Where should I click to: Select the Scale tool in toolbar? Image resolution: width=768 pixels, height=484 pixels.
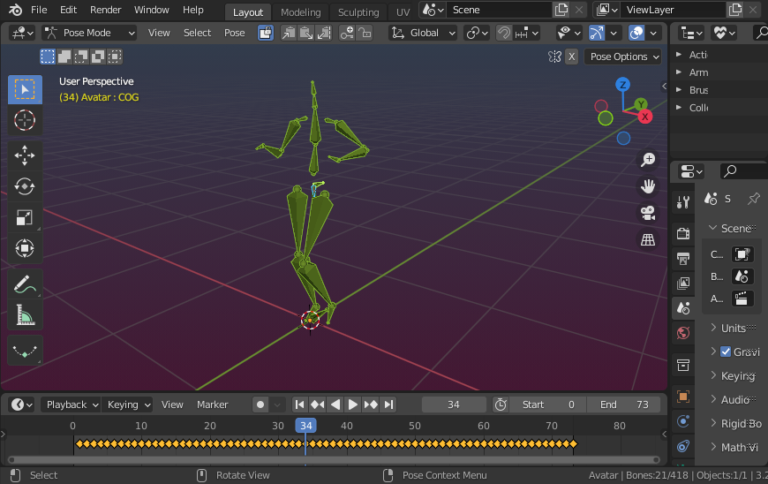point(25,217)
